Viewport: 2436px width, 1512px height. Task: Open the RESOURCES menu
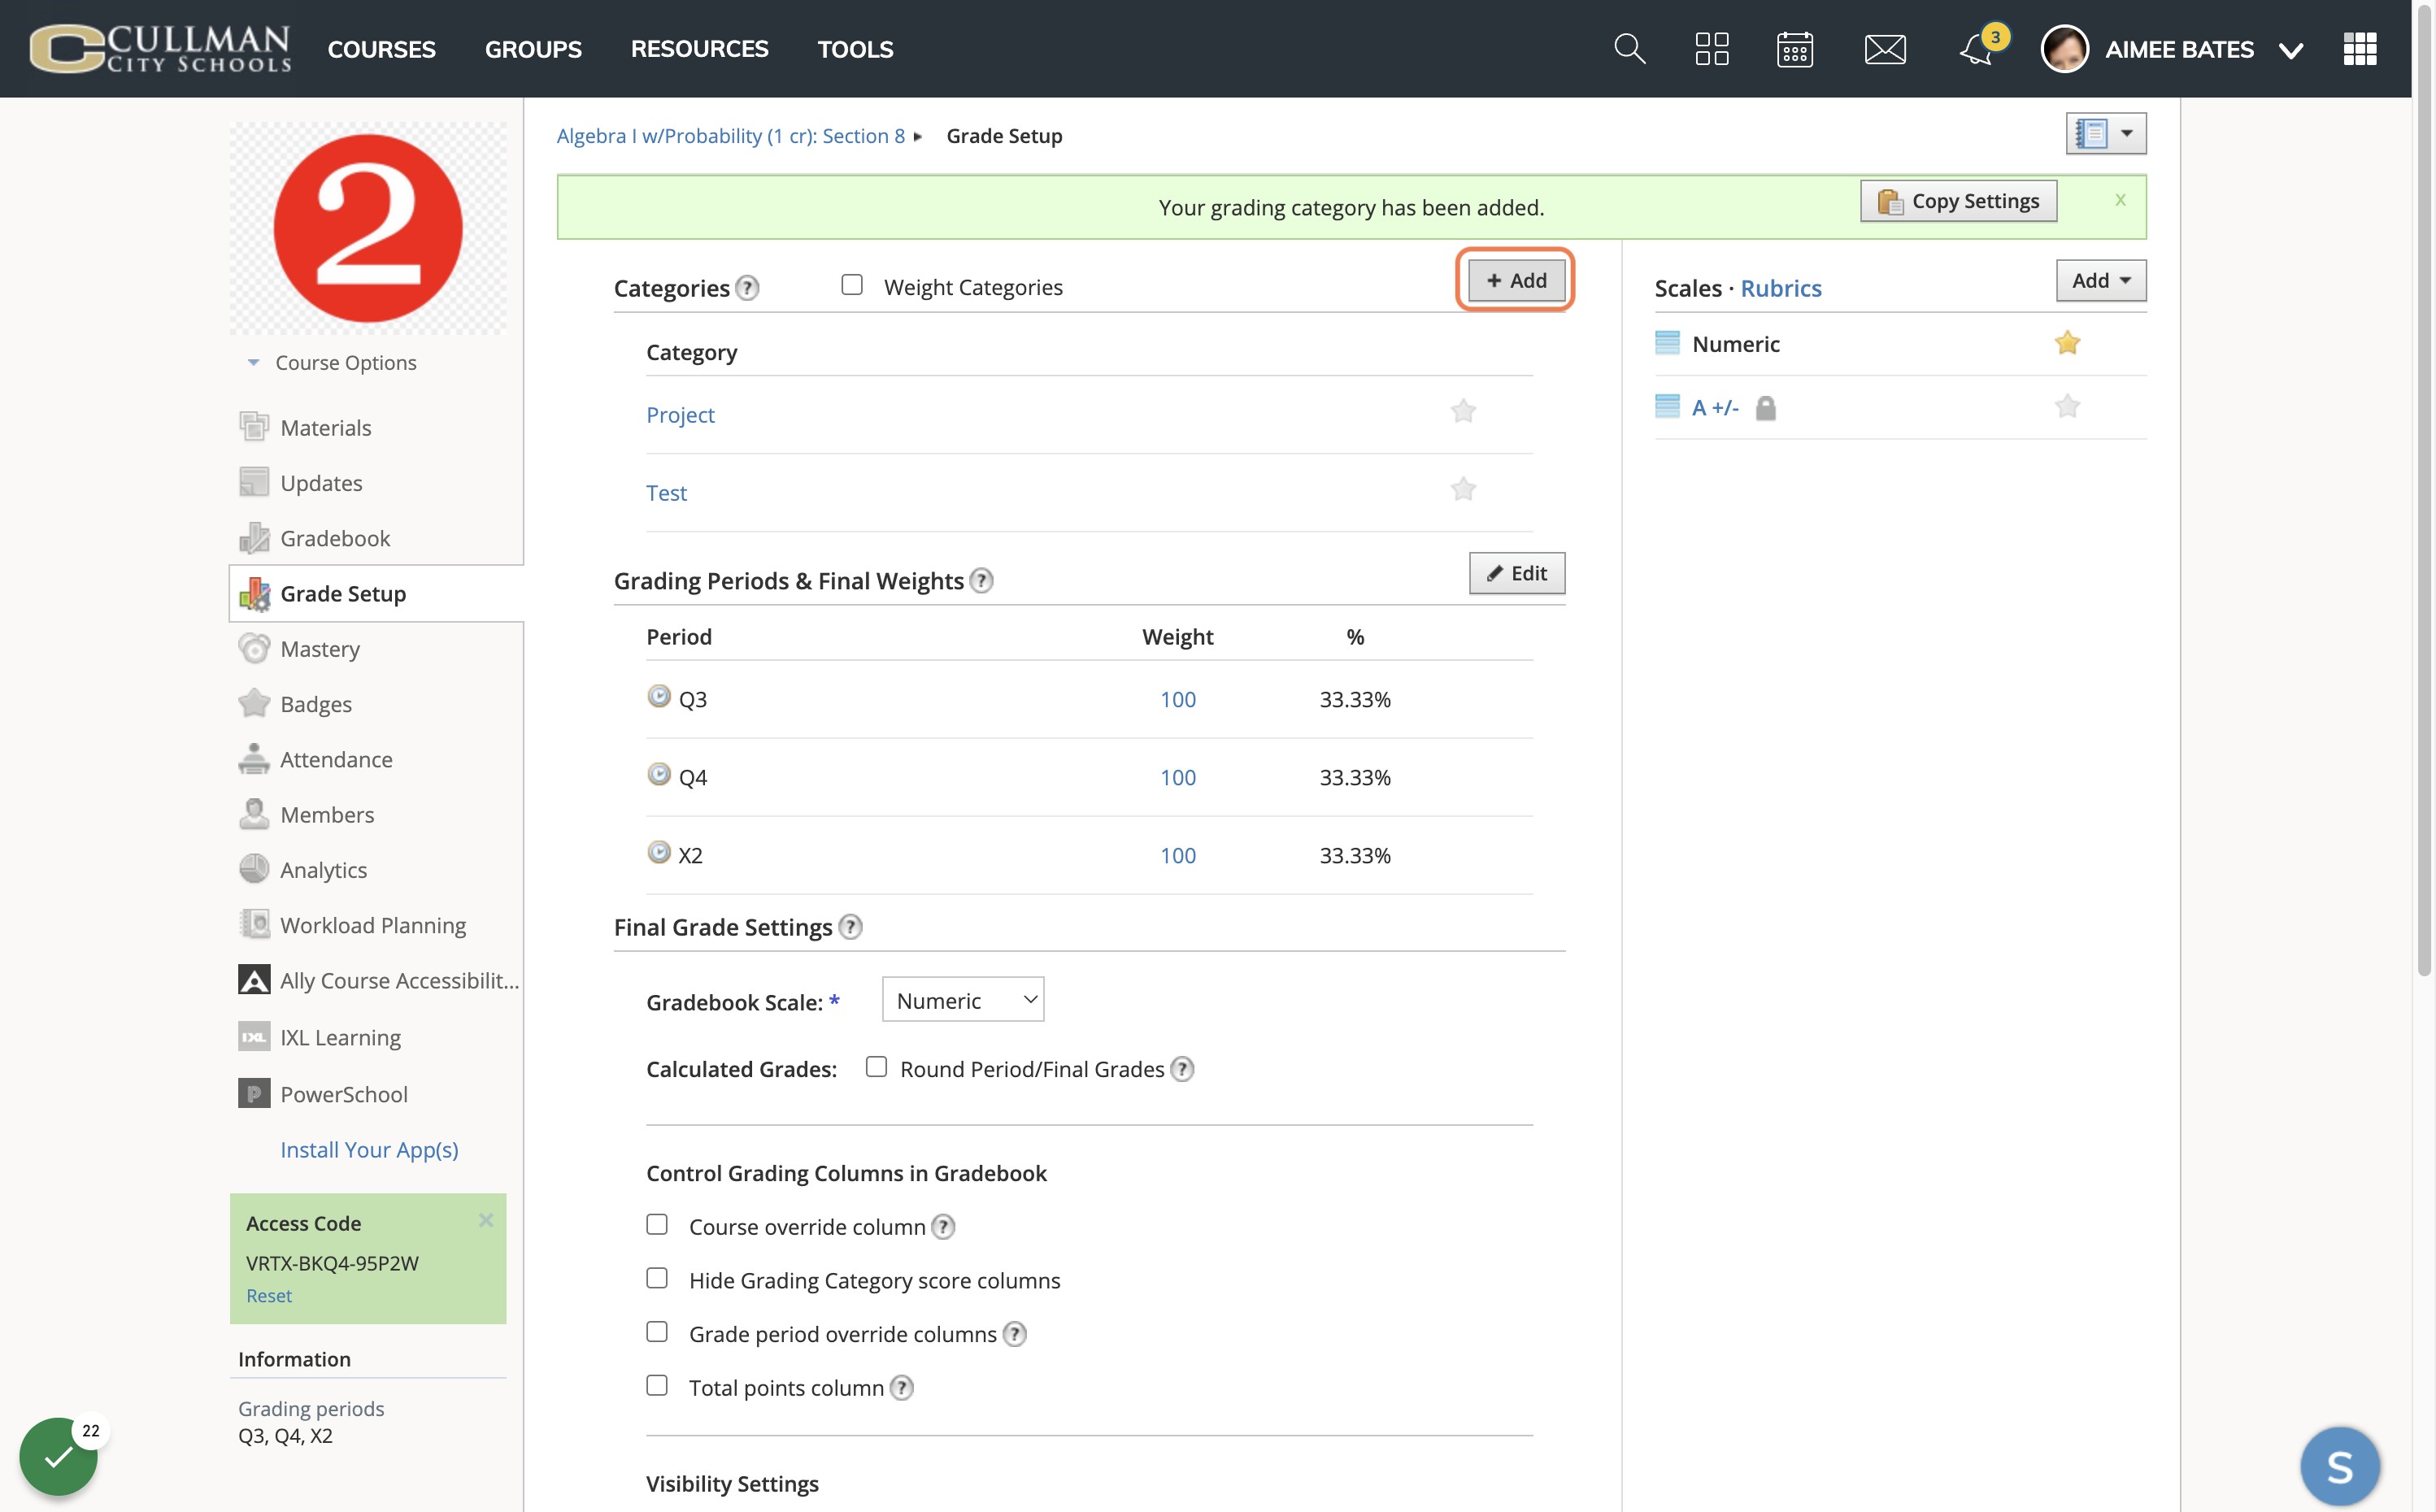[699, 49]
